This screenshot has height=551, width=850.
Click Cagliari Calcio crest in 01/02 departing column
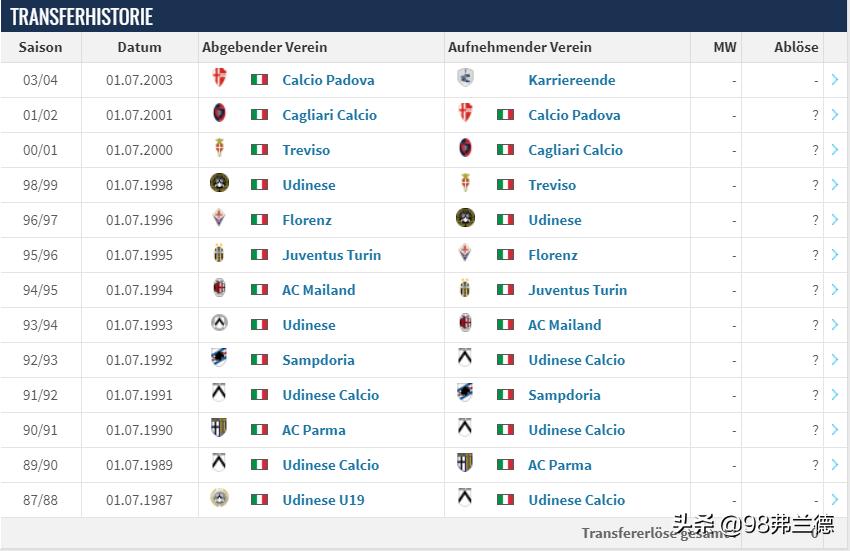[220, 114]
